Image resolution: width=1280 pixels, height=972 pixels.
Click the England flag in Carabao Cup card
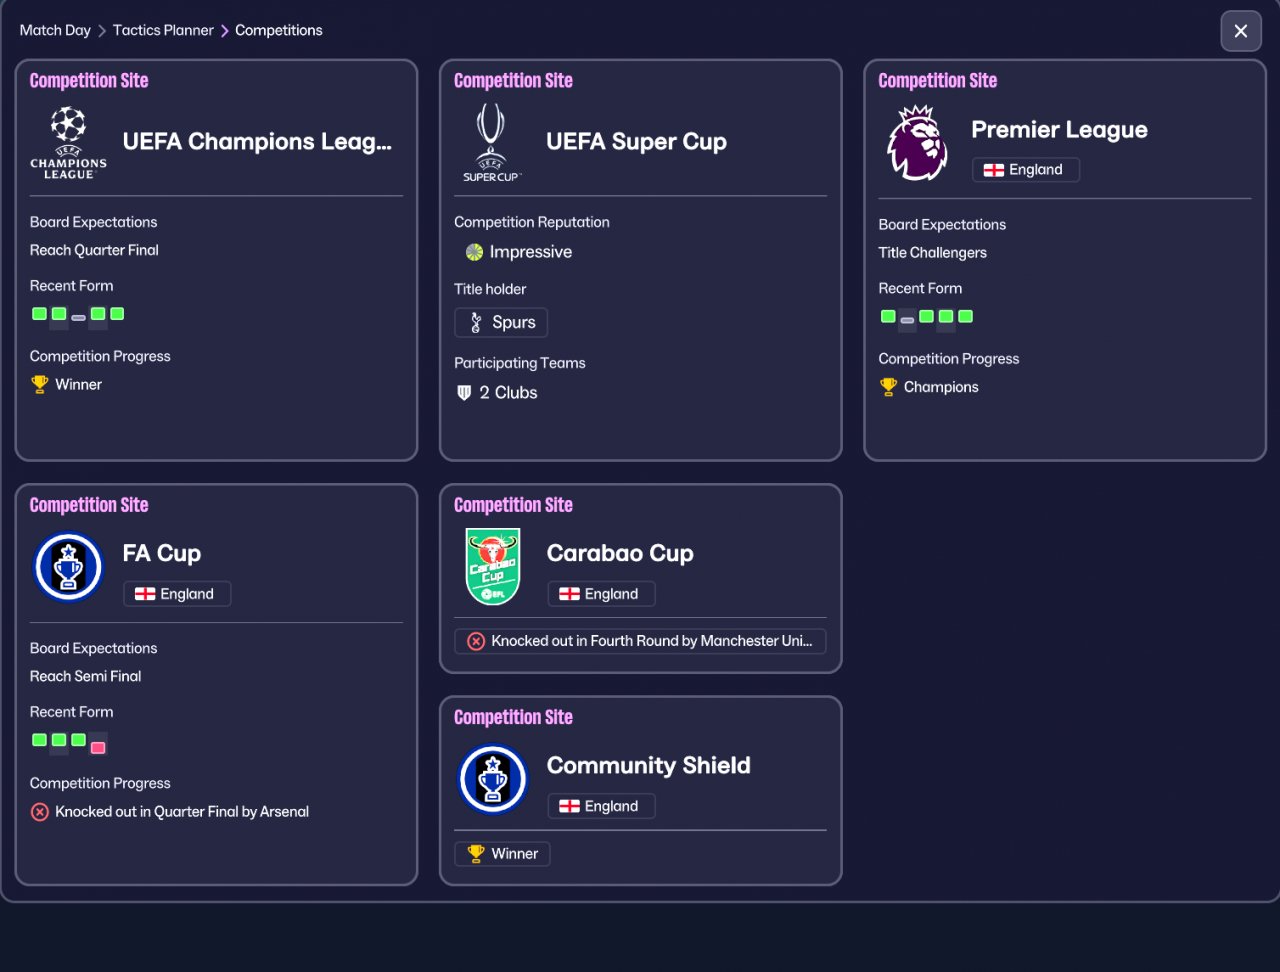pyautogui.click(x=569, y=594)
